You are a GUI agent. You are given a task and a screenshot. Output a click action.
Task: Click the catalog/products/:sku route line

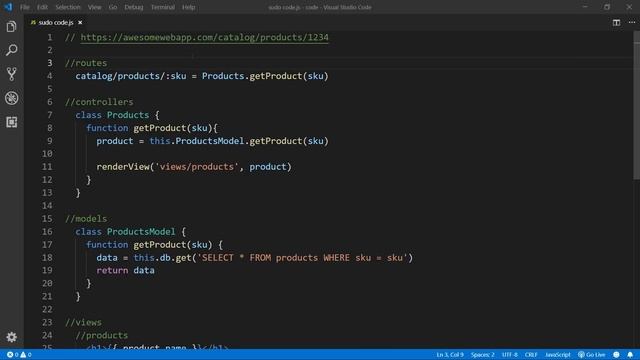click(x=202, y=76)
